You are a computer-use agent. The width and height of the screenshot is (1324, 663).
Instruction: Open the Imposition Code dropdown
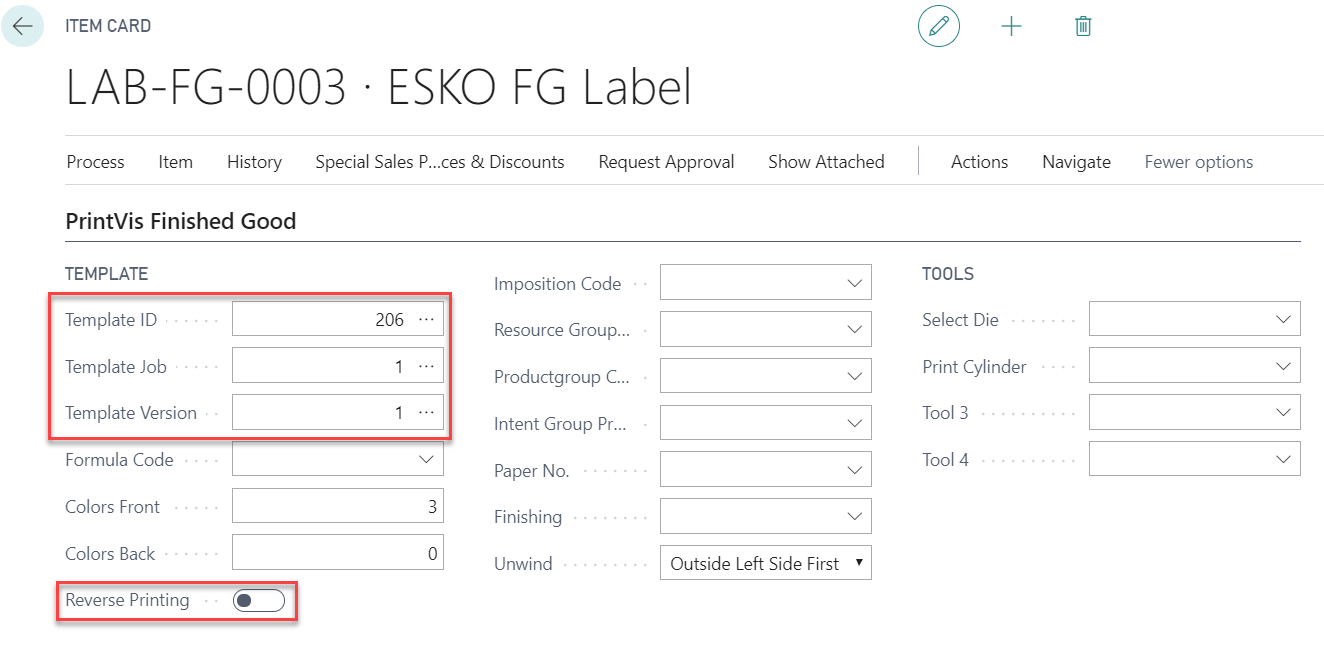[x=854, y=283]
